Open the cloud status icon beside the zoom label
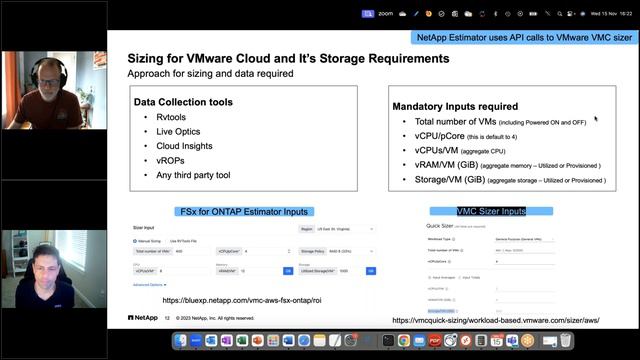The height and width of the screenshot is (360, 640). [x=402, y=14]
